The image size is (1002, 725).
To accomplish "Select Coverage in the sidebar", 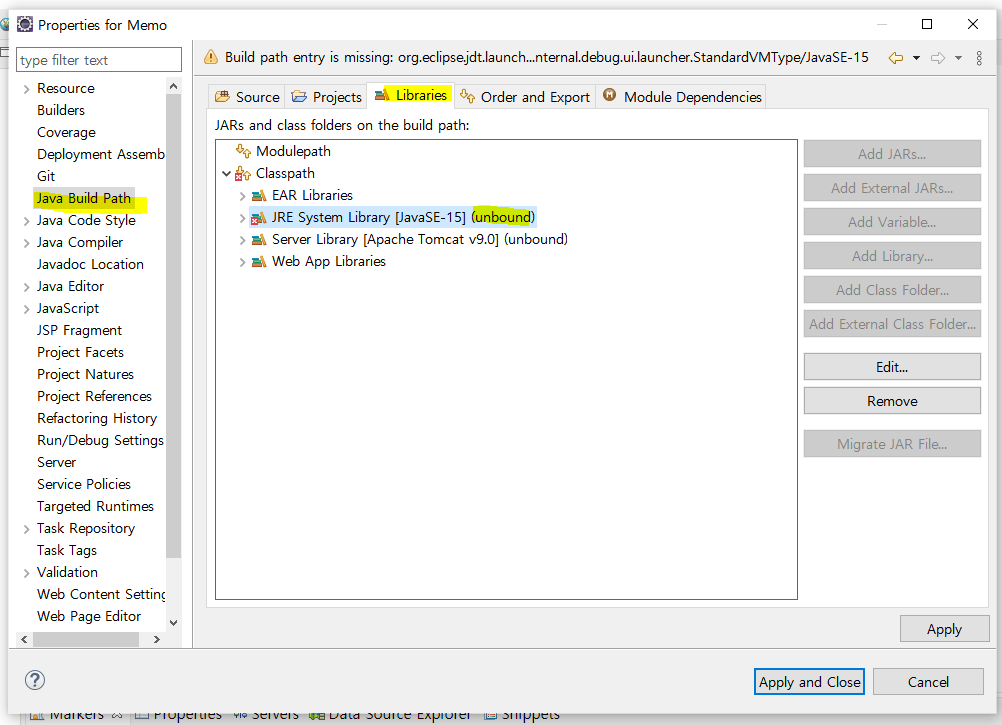I will tap(66, 132).
